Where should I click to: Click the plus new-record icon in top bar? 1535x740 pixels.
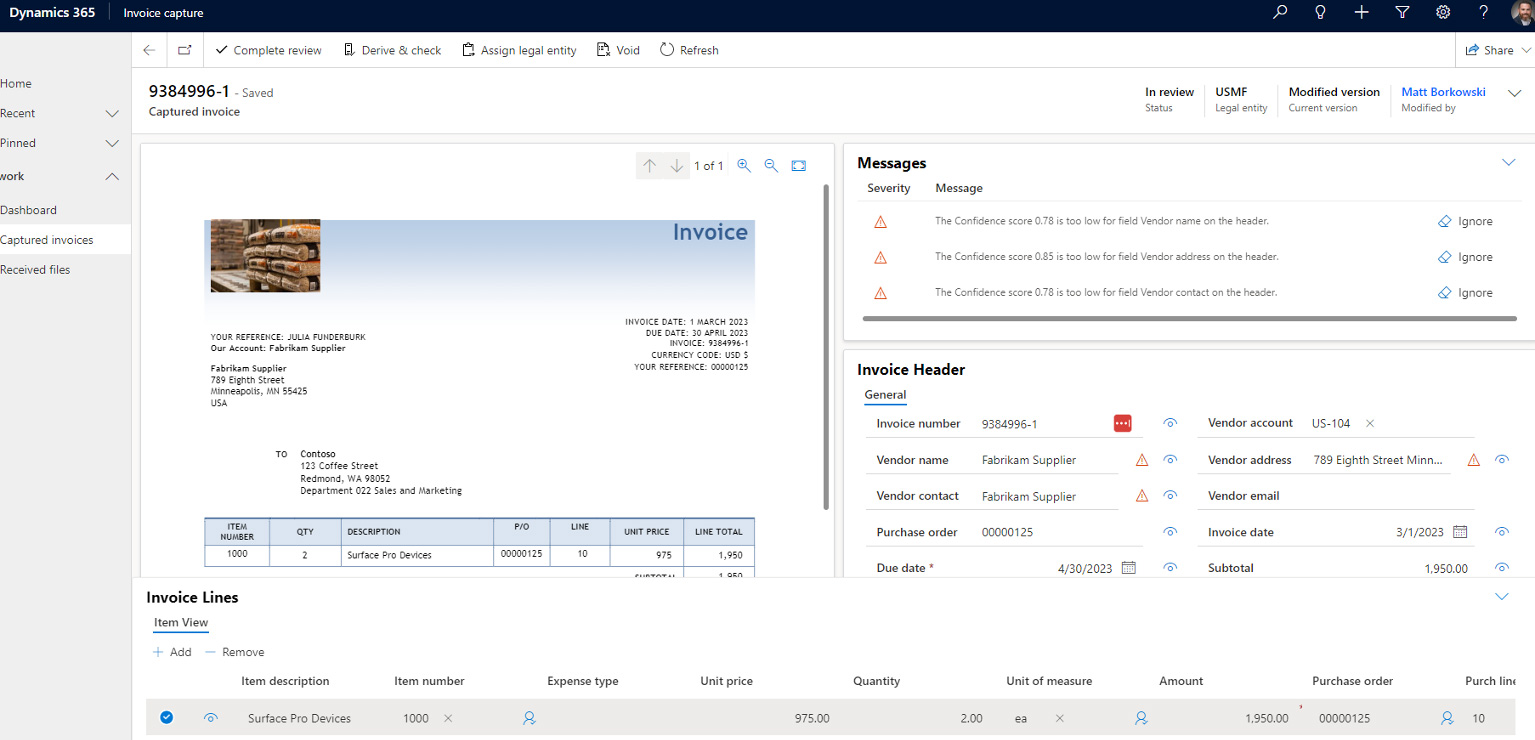coord(1361,12)
